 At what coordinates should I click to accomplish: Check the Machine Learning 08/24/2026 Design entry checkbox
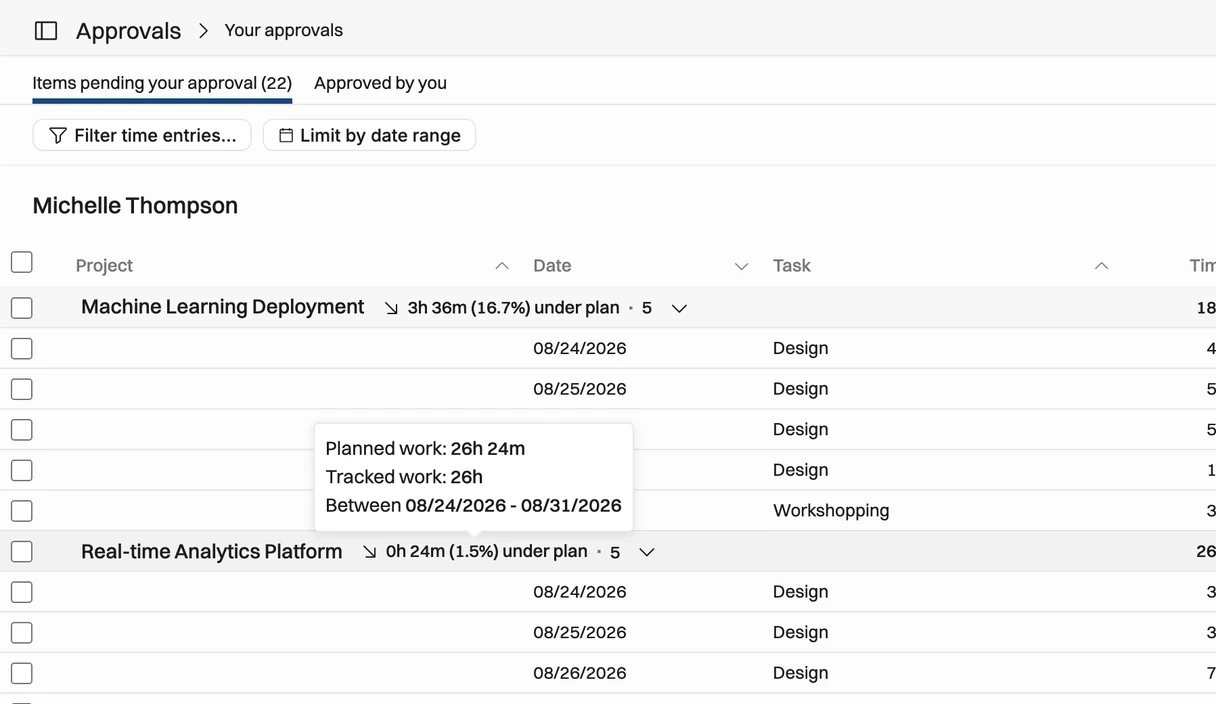[x=22, y=348]
